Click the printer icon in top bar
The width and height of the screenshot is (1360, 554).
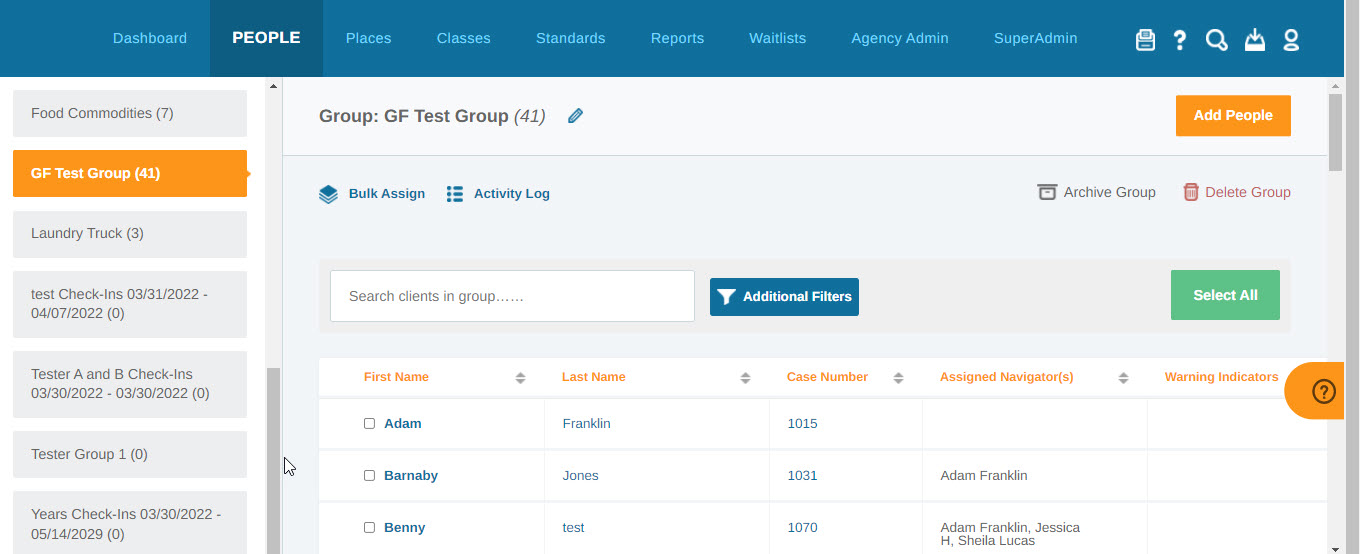point(1145,40)
